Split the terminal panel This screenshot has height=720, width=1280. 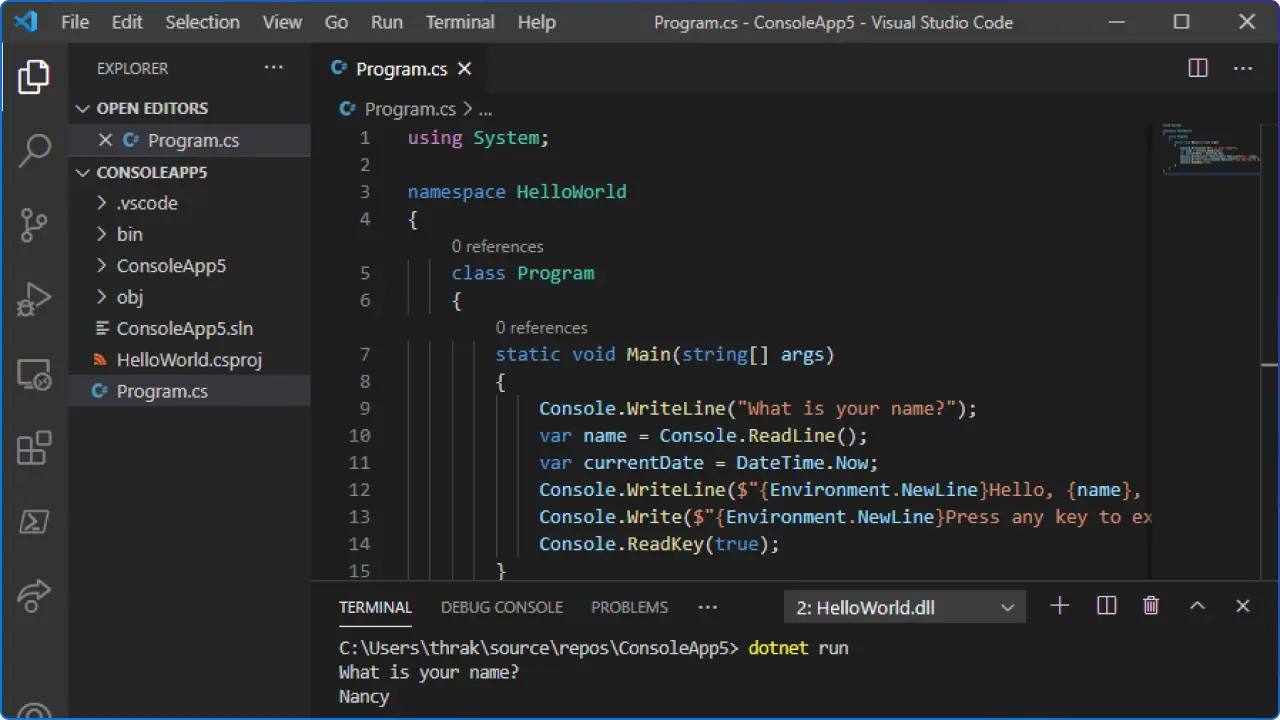[1106, 606]
